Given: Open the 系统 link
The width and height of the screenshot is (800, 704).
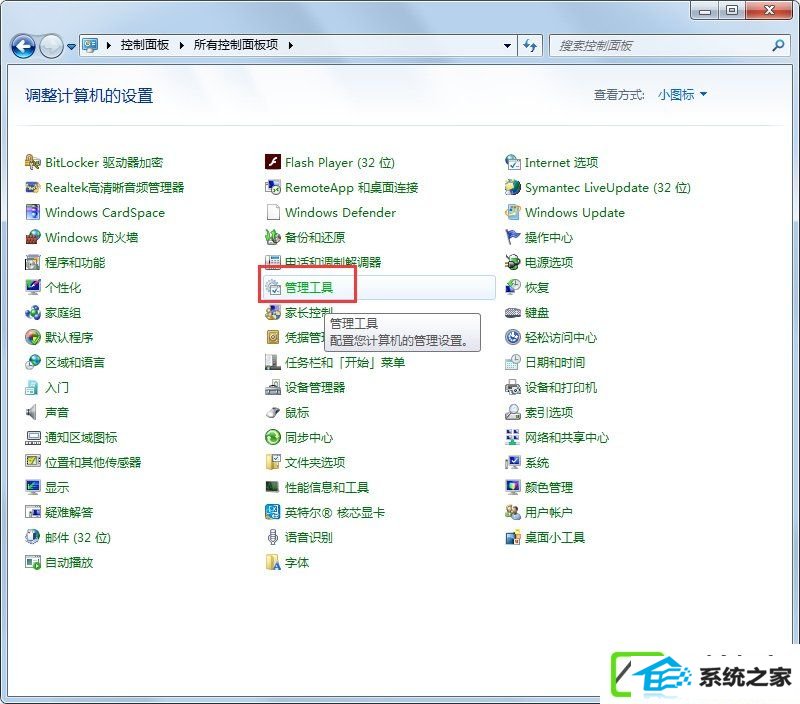Looking at the screenshot, I should (537, 462).
